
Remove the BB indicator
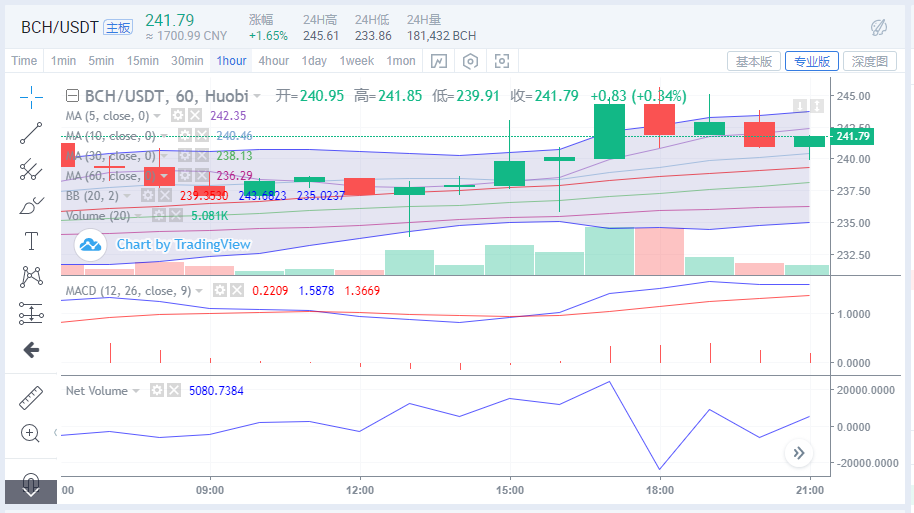(x=165, y=195)
